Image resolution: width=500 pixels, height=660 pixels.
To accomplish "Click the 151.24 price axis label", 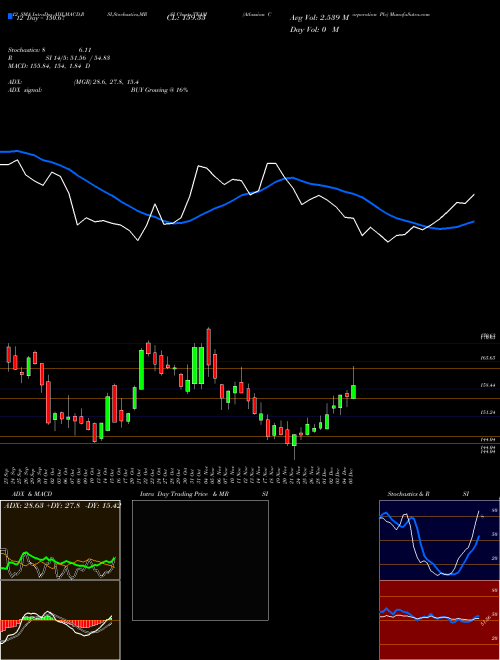I will [488, 412].
